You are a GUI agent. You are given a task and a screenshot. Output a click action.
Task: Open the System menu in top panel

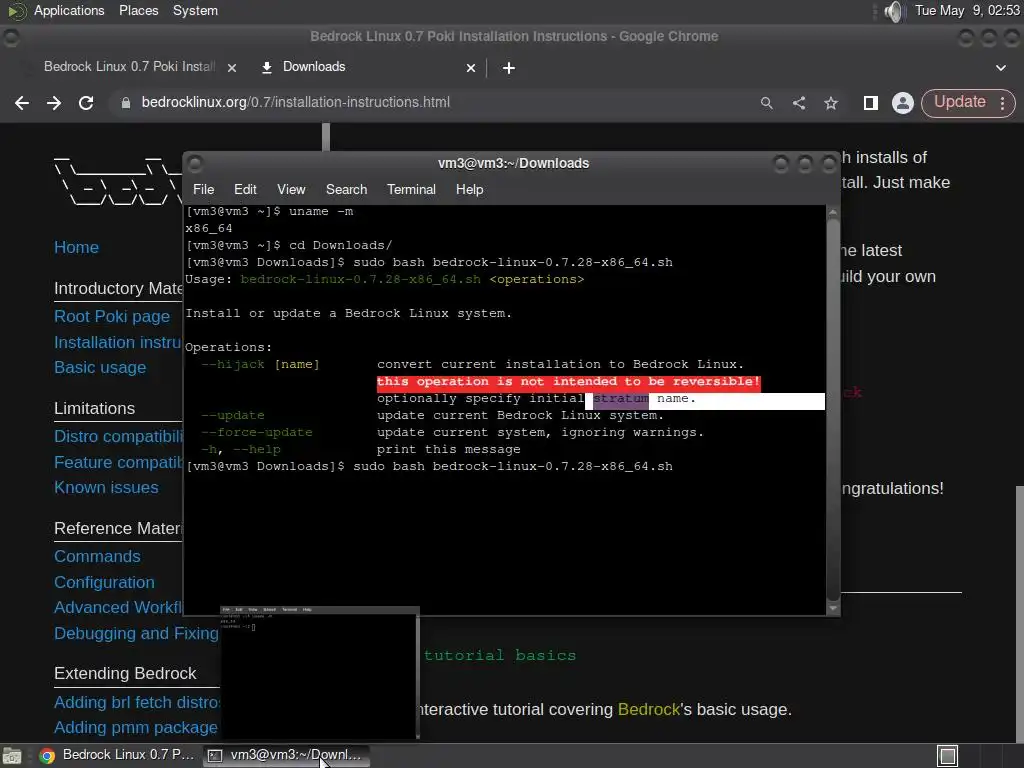[195, 10]
